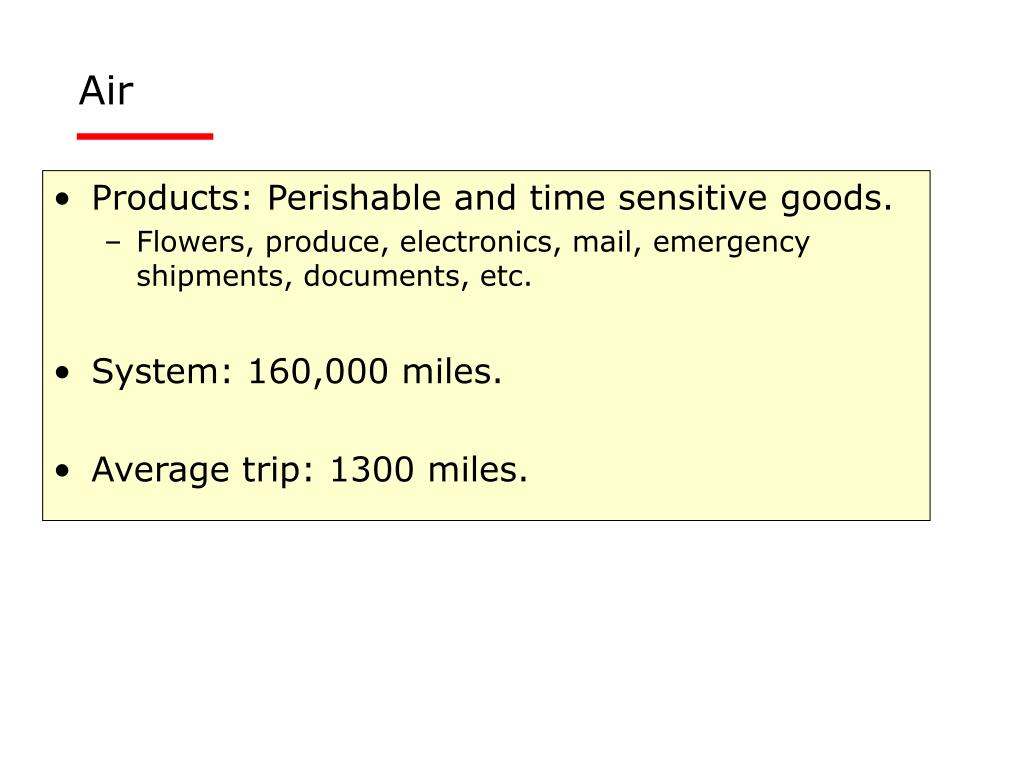Click the bullet dot before "Average trip"
Viewport: 1024px width, 768px height.
(63, 471)
